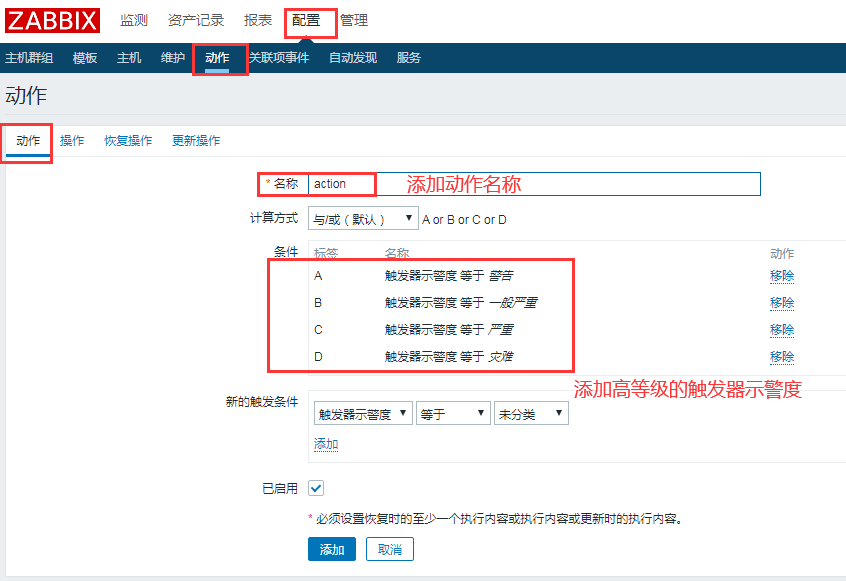Screen dimensions: 846x581
Task: Toggle the 已启用 checkbox
Action: coord(316,488)
